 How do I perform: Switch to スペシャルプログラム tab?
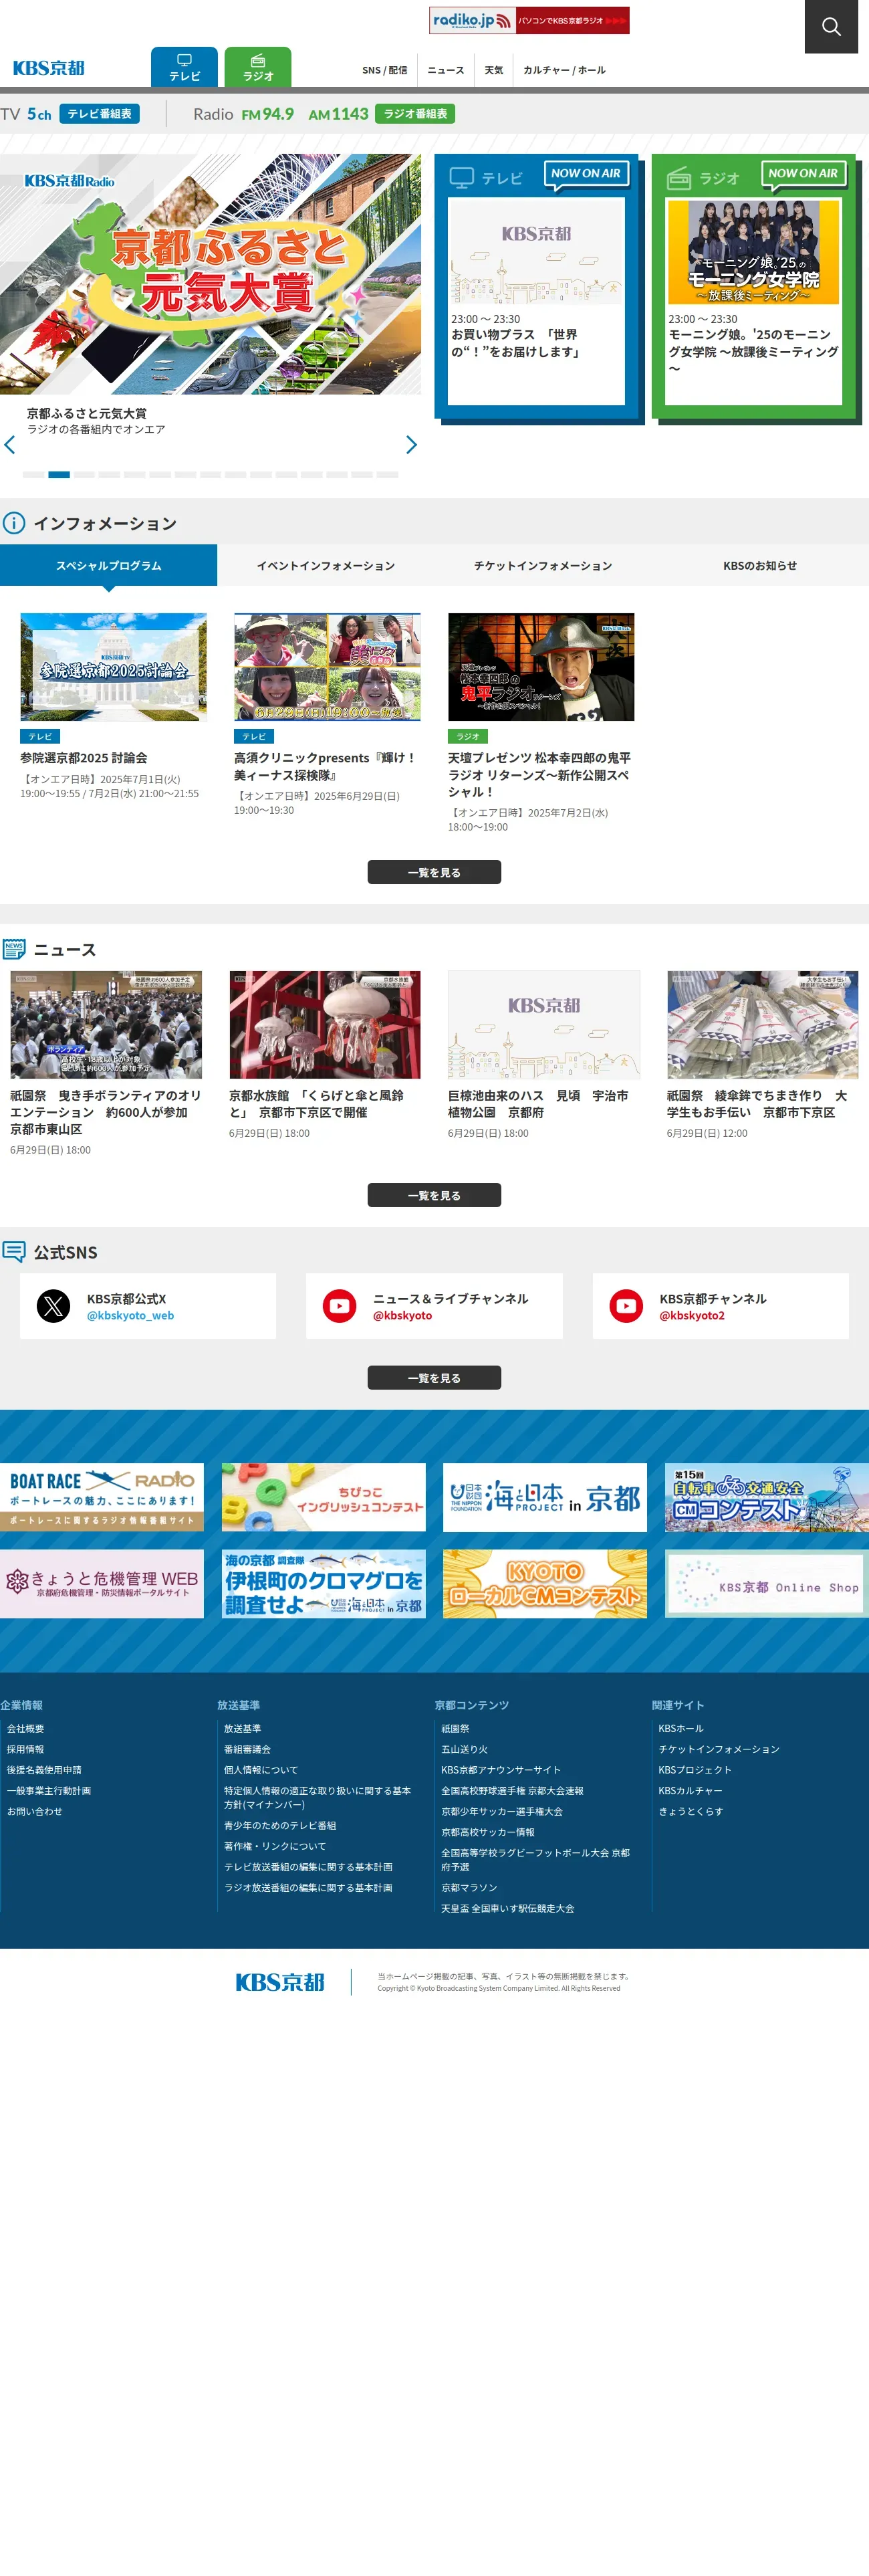(108, 565)
